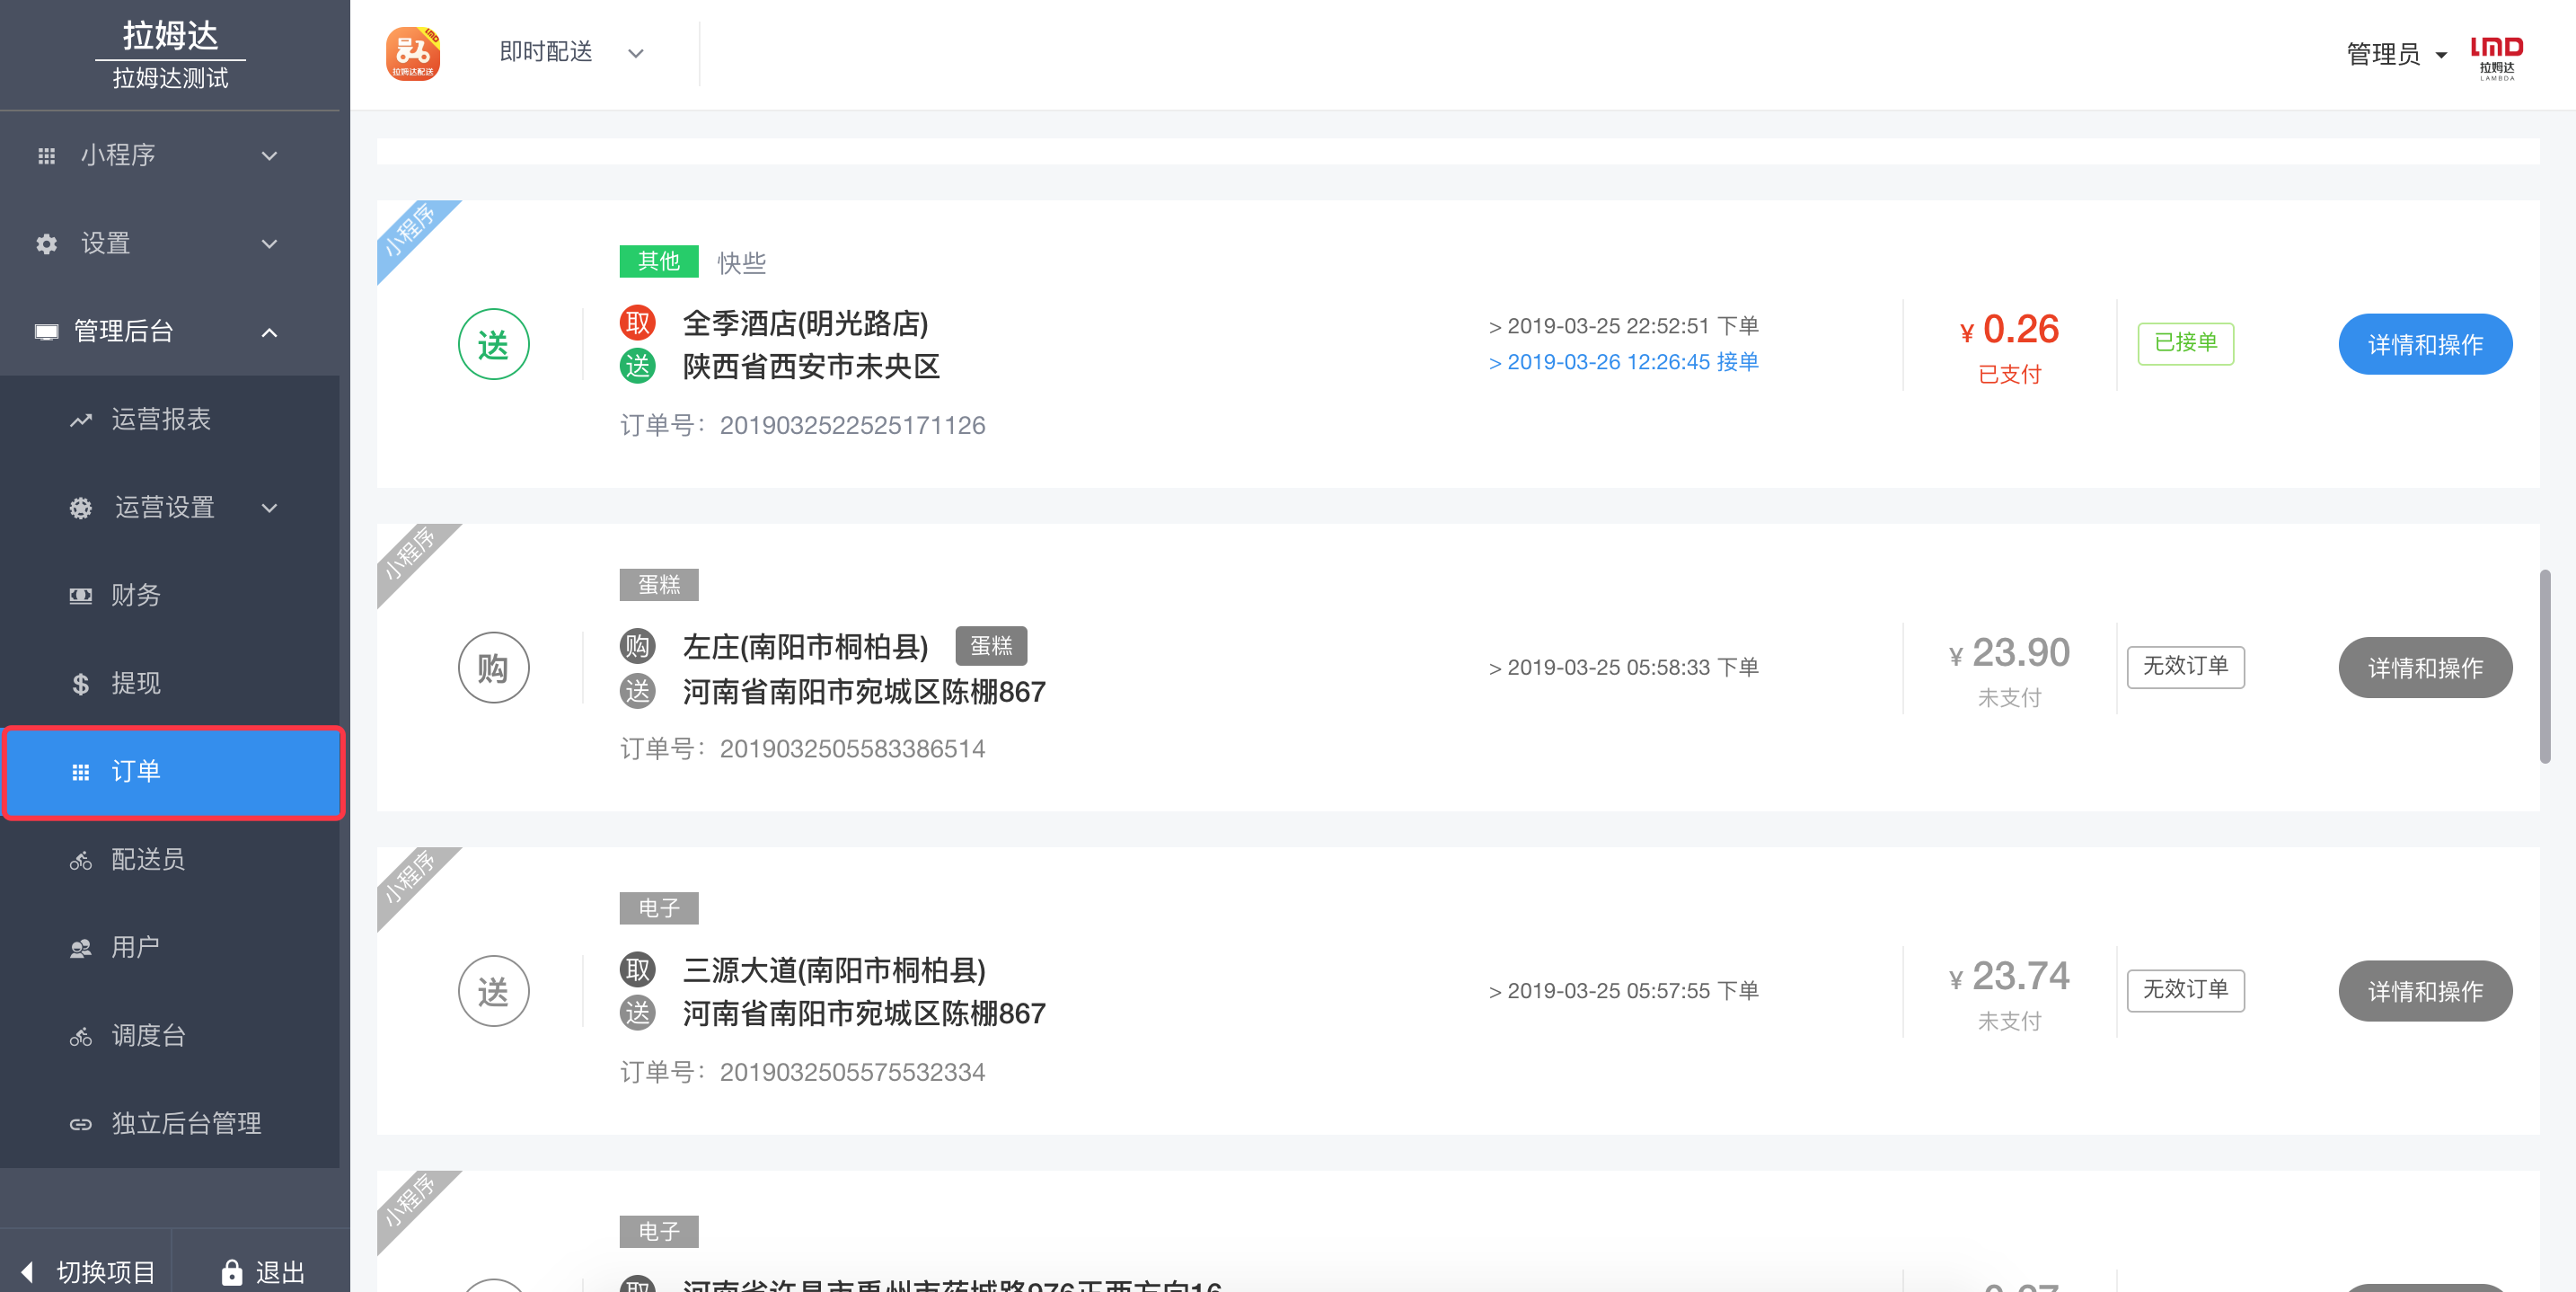Click the 电子 tag on 三源大道 order
The width and height of the screenshot is (2576, 1292).
tap(659, 908)
